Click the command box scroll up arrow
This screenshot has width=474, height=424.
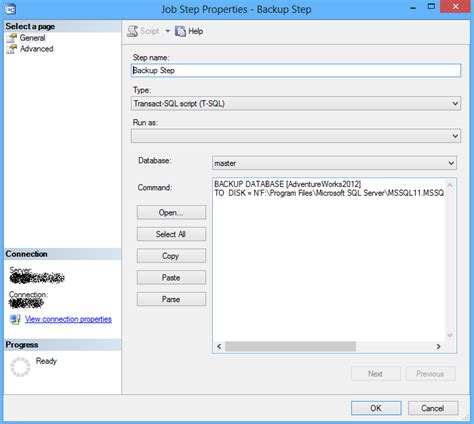point(450,185)
